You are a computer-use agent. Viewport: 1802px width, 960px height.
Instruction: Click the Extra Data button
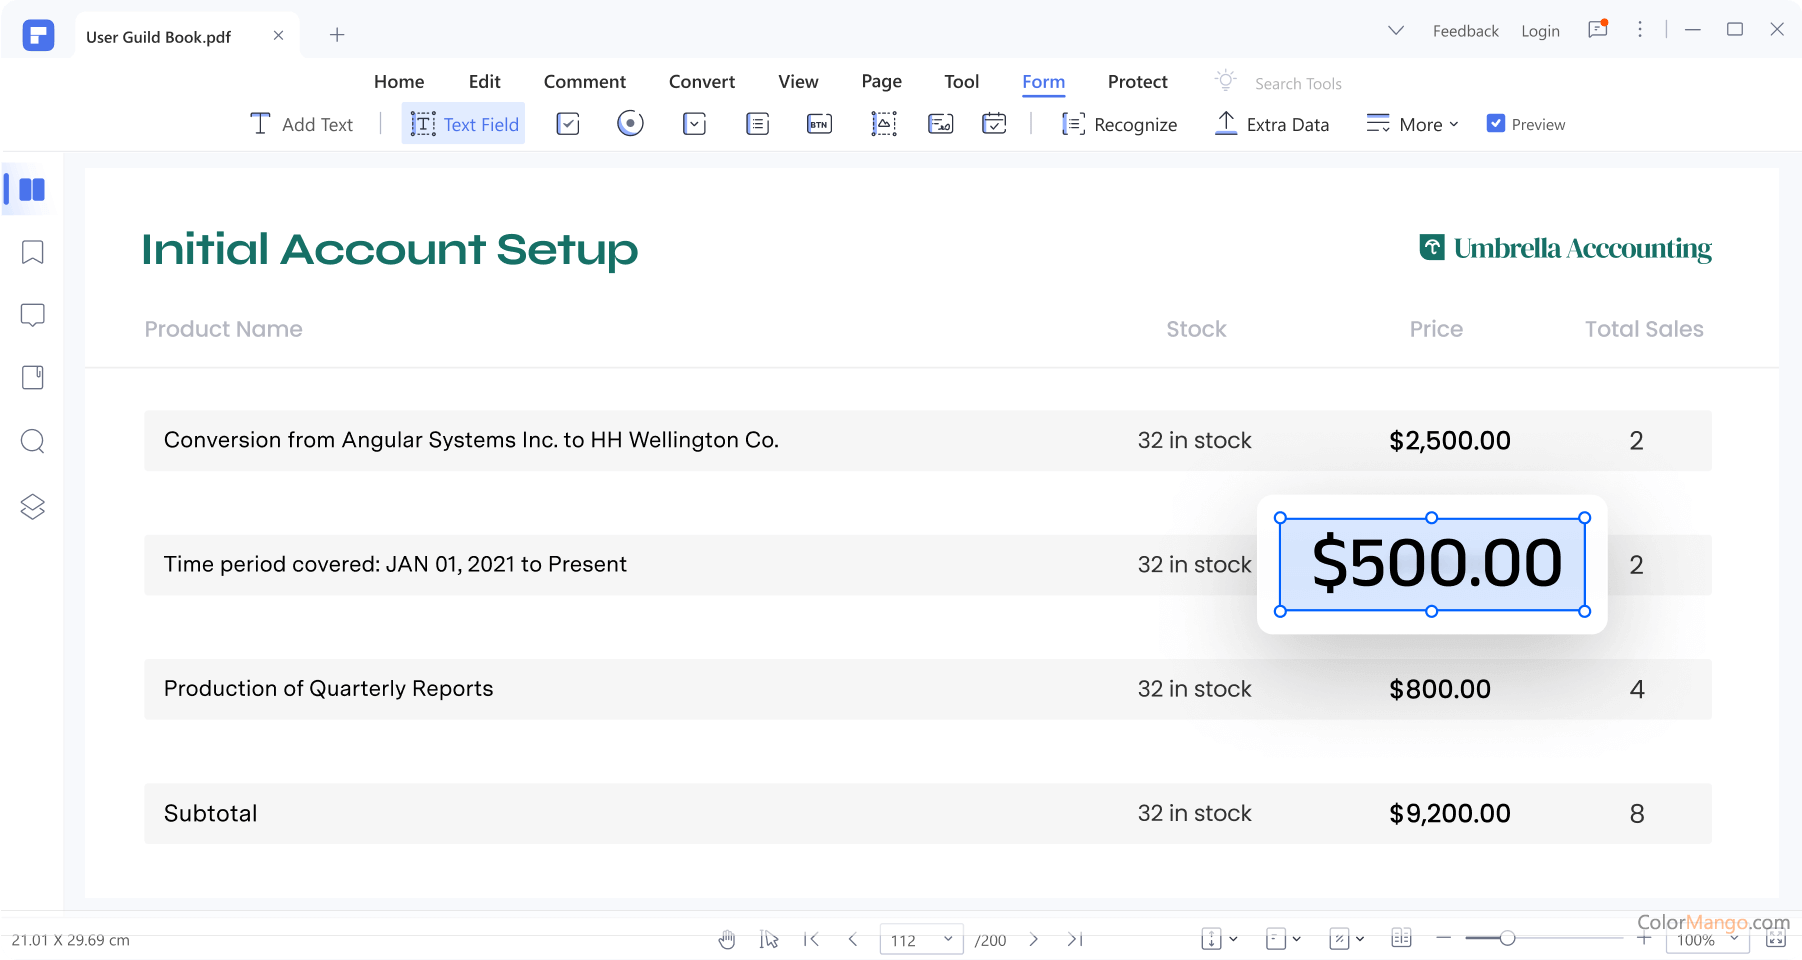1272,124
